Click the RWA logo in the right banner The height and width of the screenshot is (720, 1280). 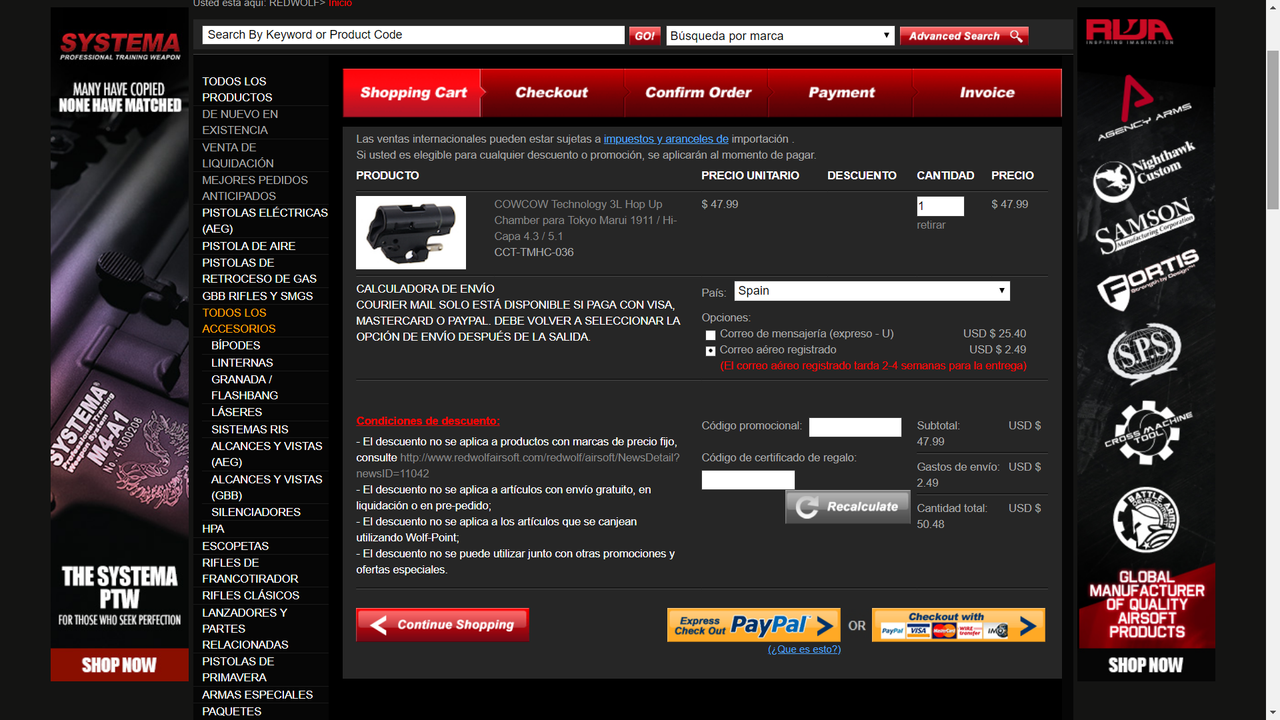coord(1127,33)
